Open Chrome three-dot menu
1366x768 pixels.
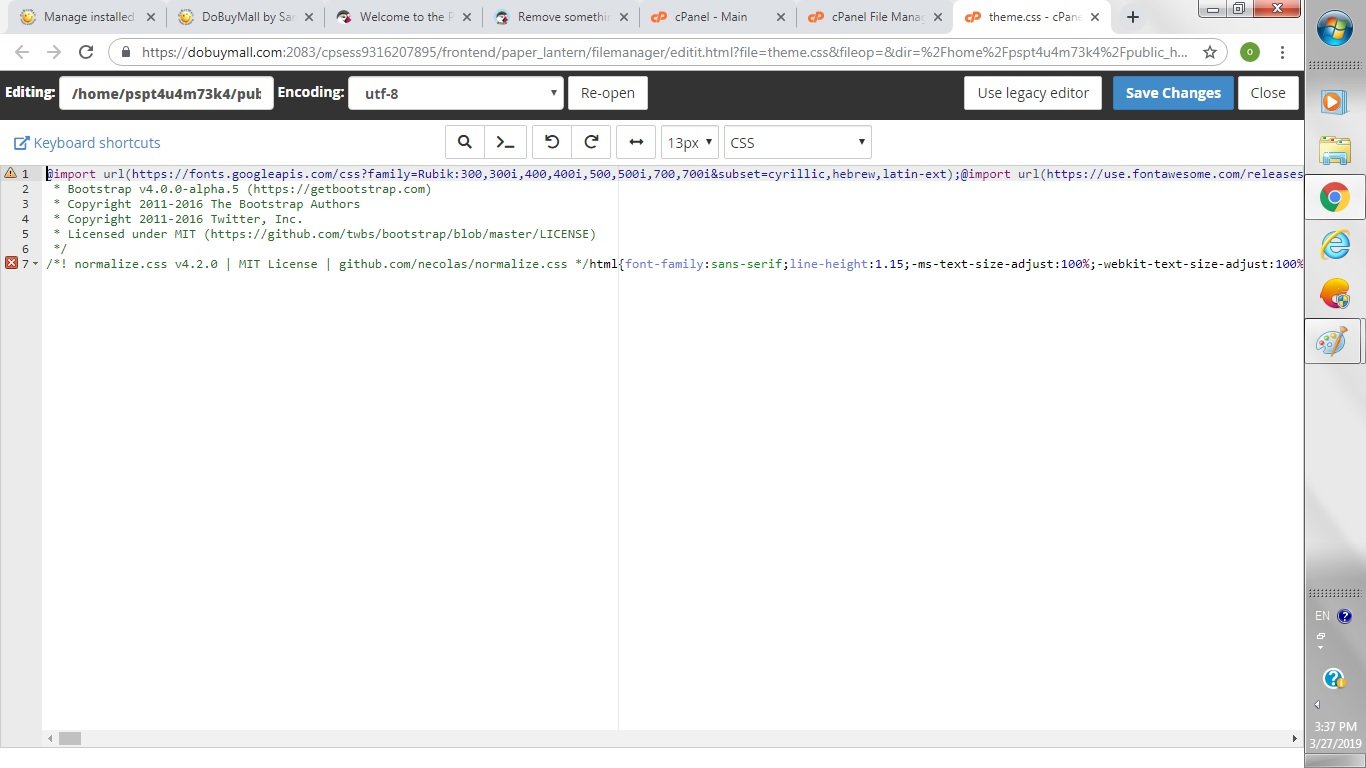click(1282, 53)
